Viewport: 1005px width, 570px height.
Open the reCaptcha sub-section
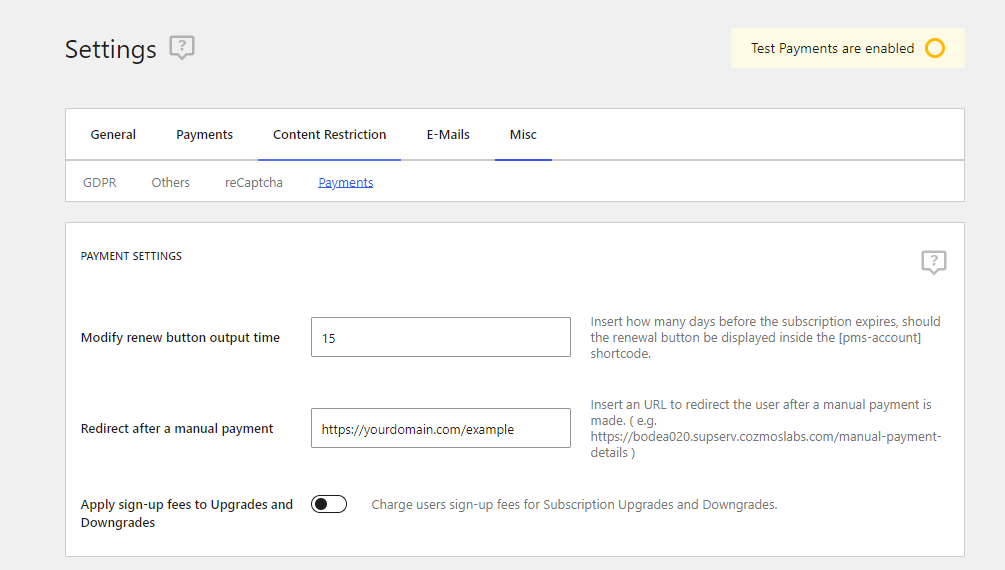click(253, 182)
